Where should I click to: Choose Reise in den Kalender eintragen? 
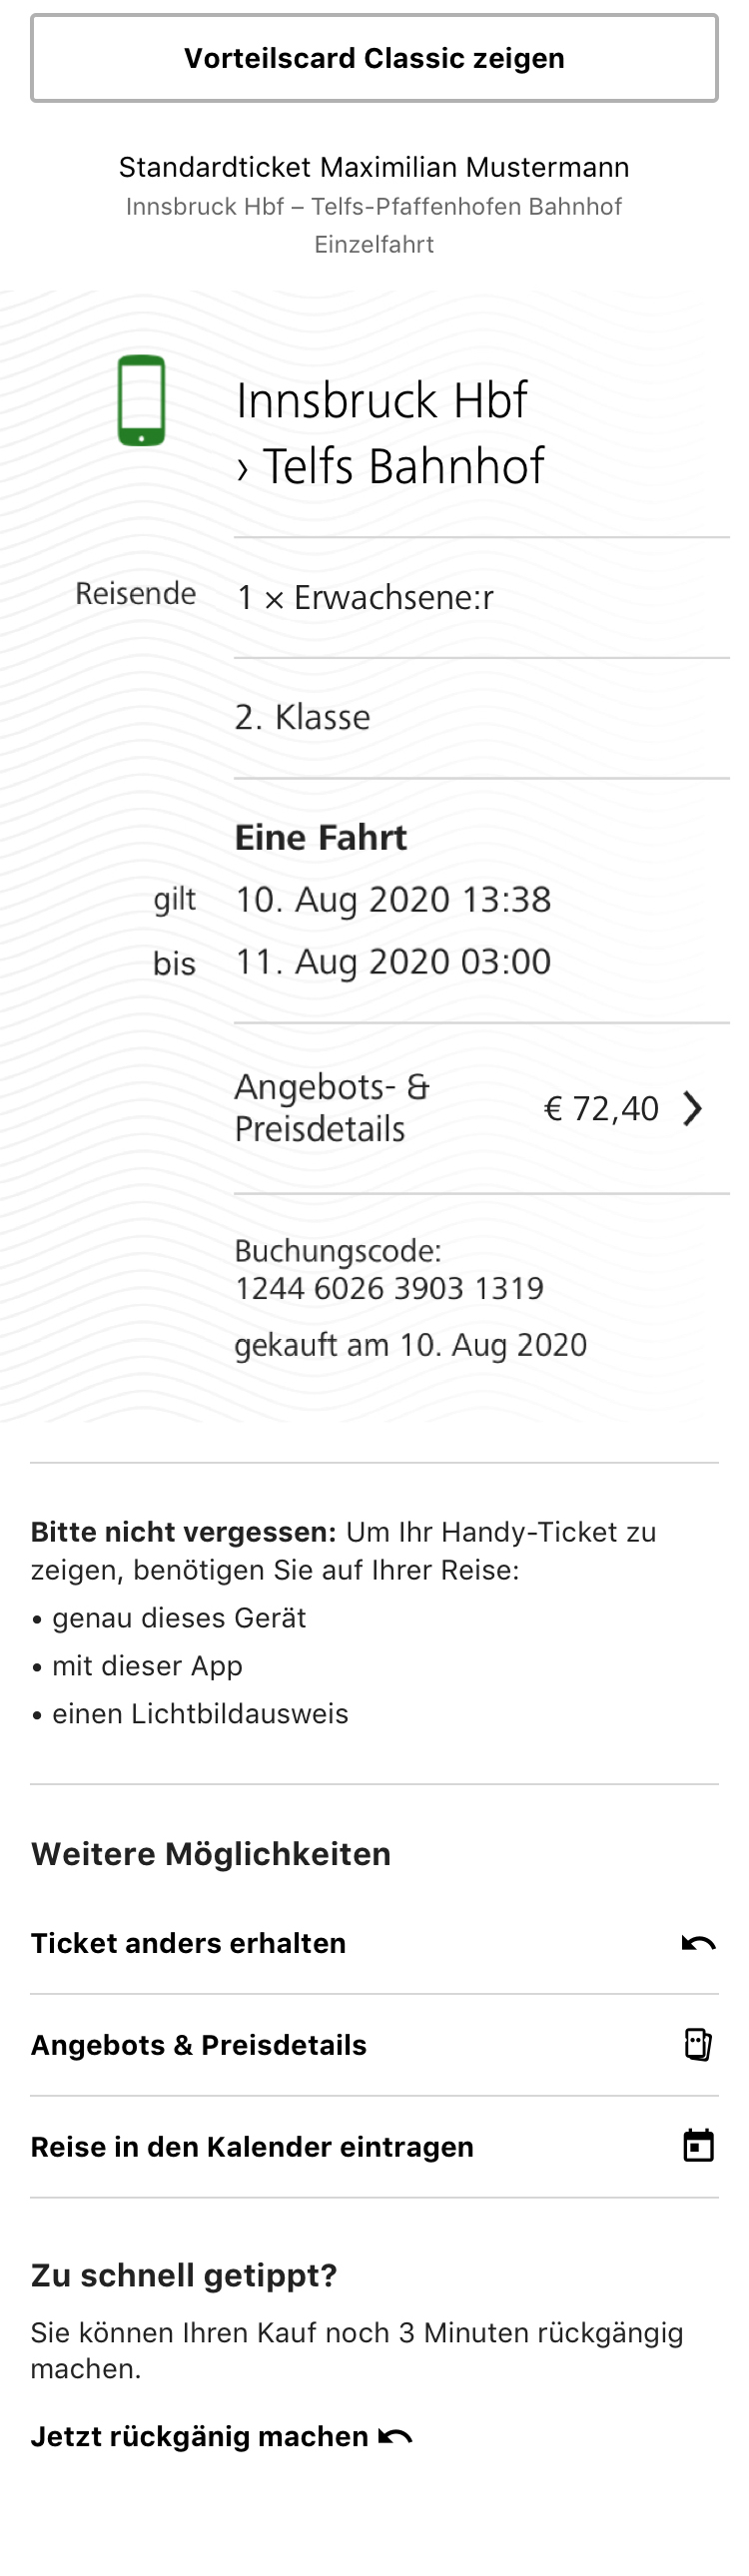pos(252,2147)
